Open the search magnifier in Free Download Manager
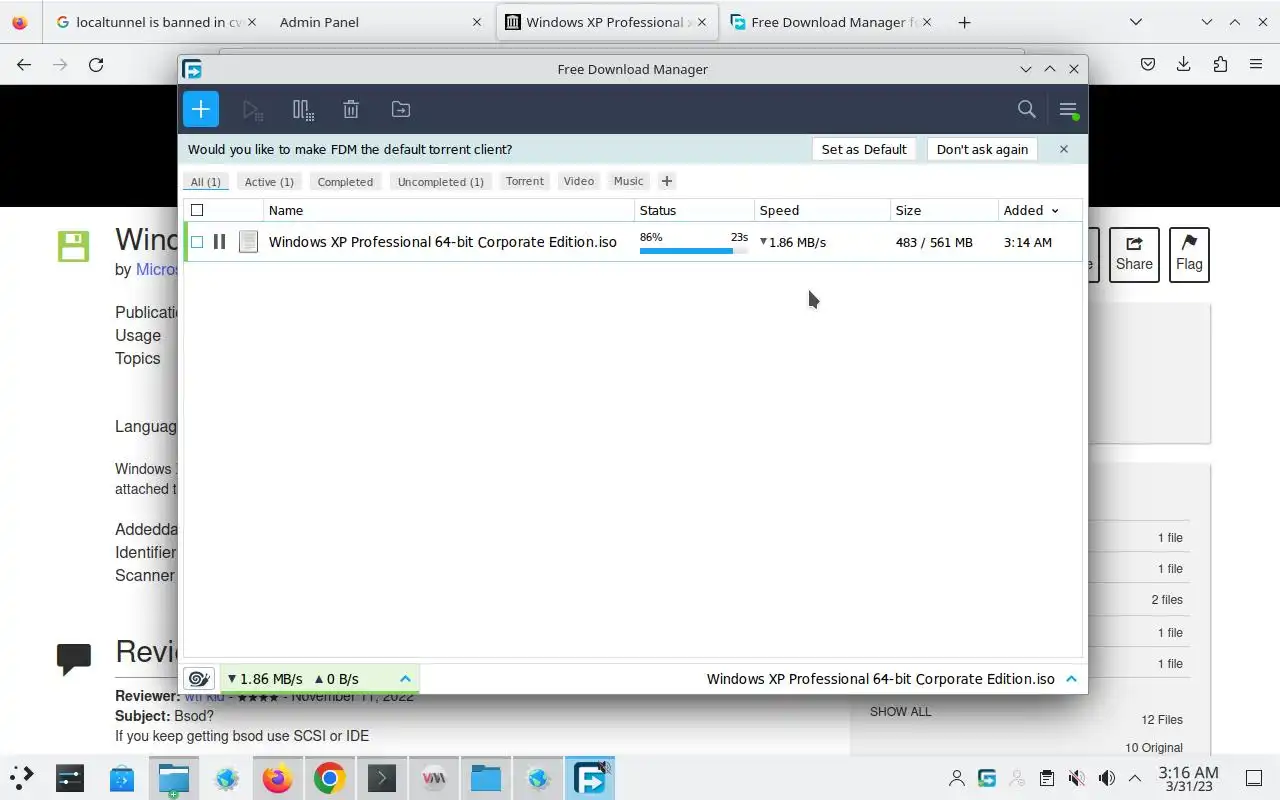Image resolution: width=1280 pixels, height=800 pixels. click(x=1027, y=109)
